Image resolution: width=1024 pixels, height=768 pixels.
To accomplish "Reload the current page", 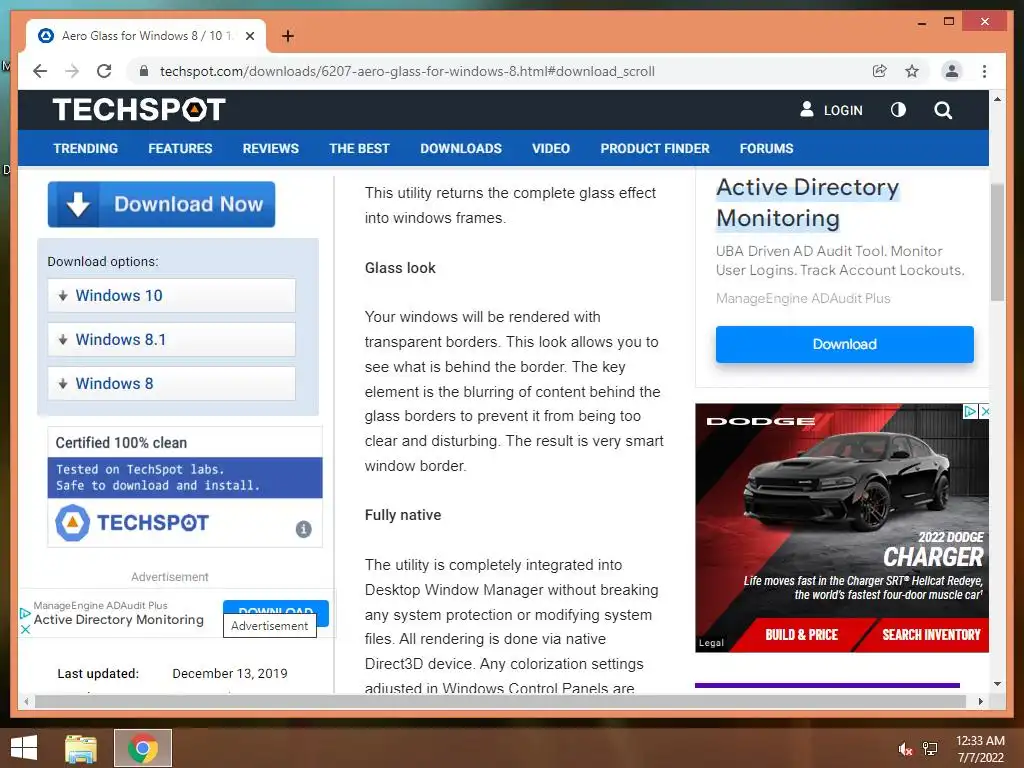I will coord(104,71).
